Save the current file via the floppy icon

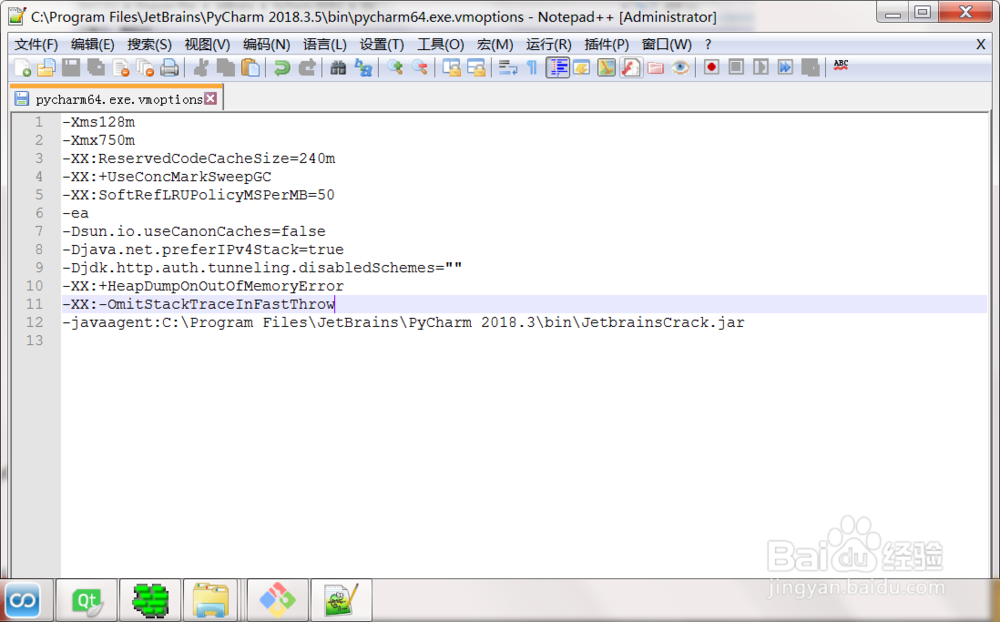pyautogui.click(x=71, y=67)
